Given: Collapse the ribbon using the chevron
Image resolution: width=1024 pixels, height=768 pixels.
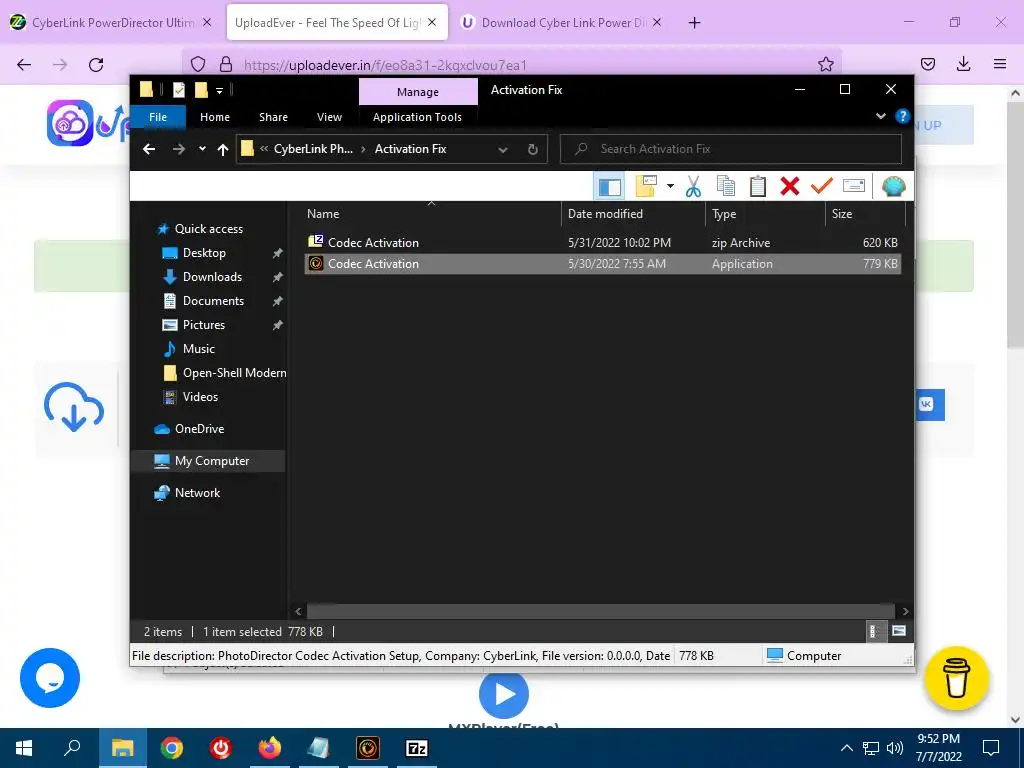Looking at the screenshot, I should coord(880,116).
